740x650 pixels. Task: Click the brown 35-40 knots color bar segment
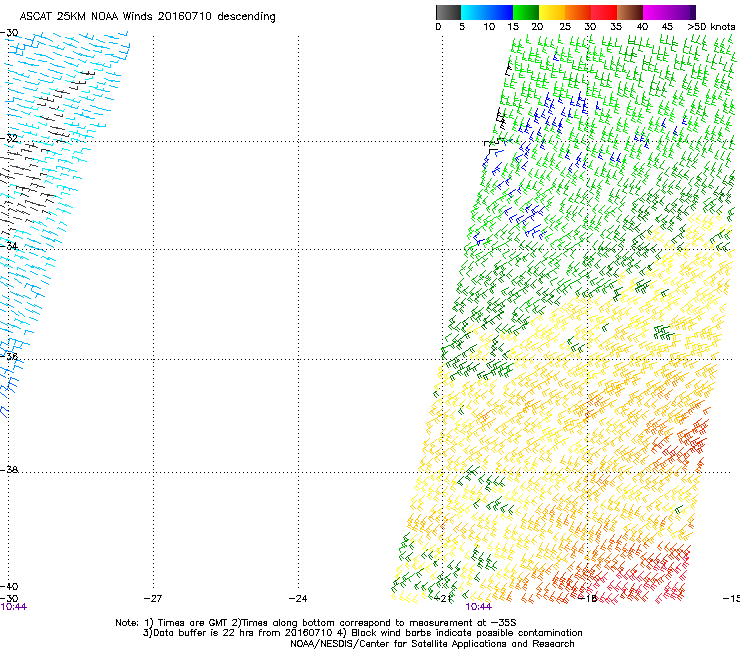(630, 12)
